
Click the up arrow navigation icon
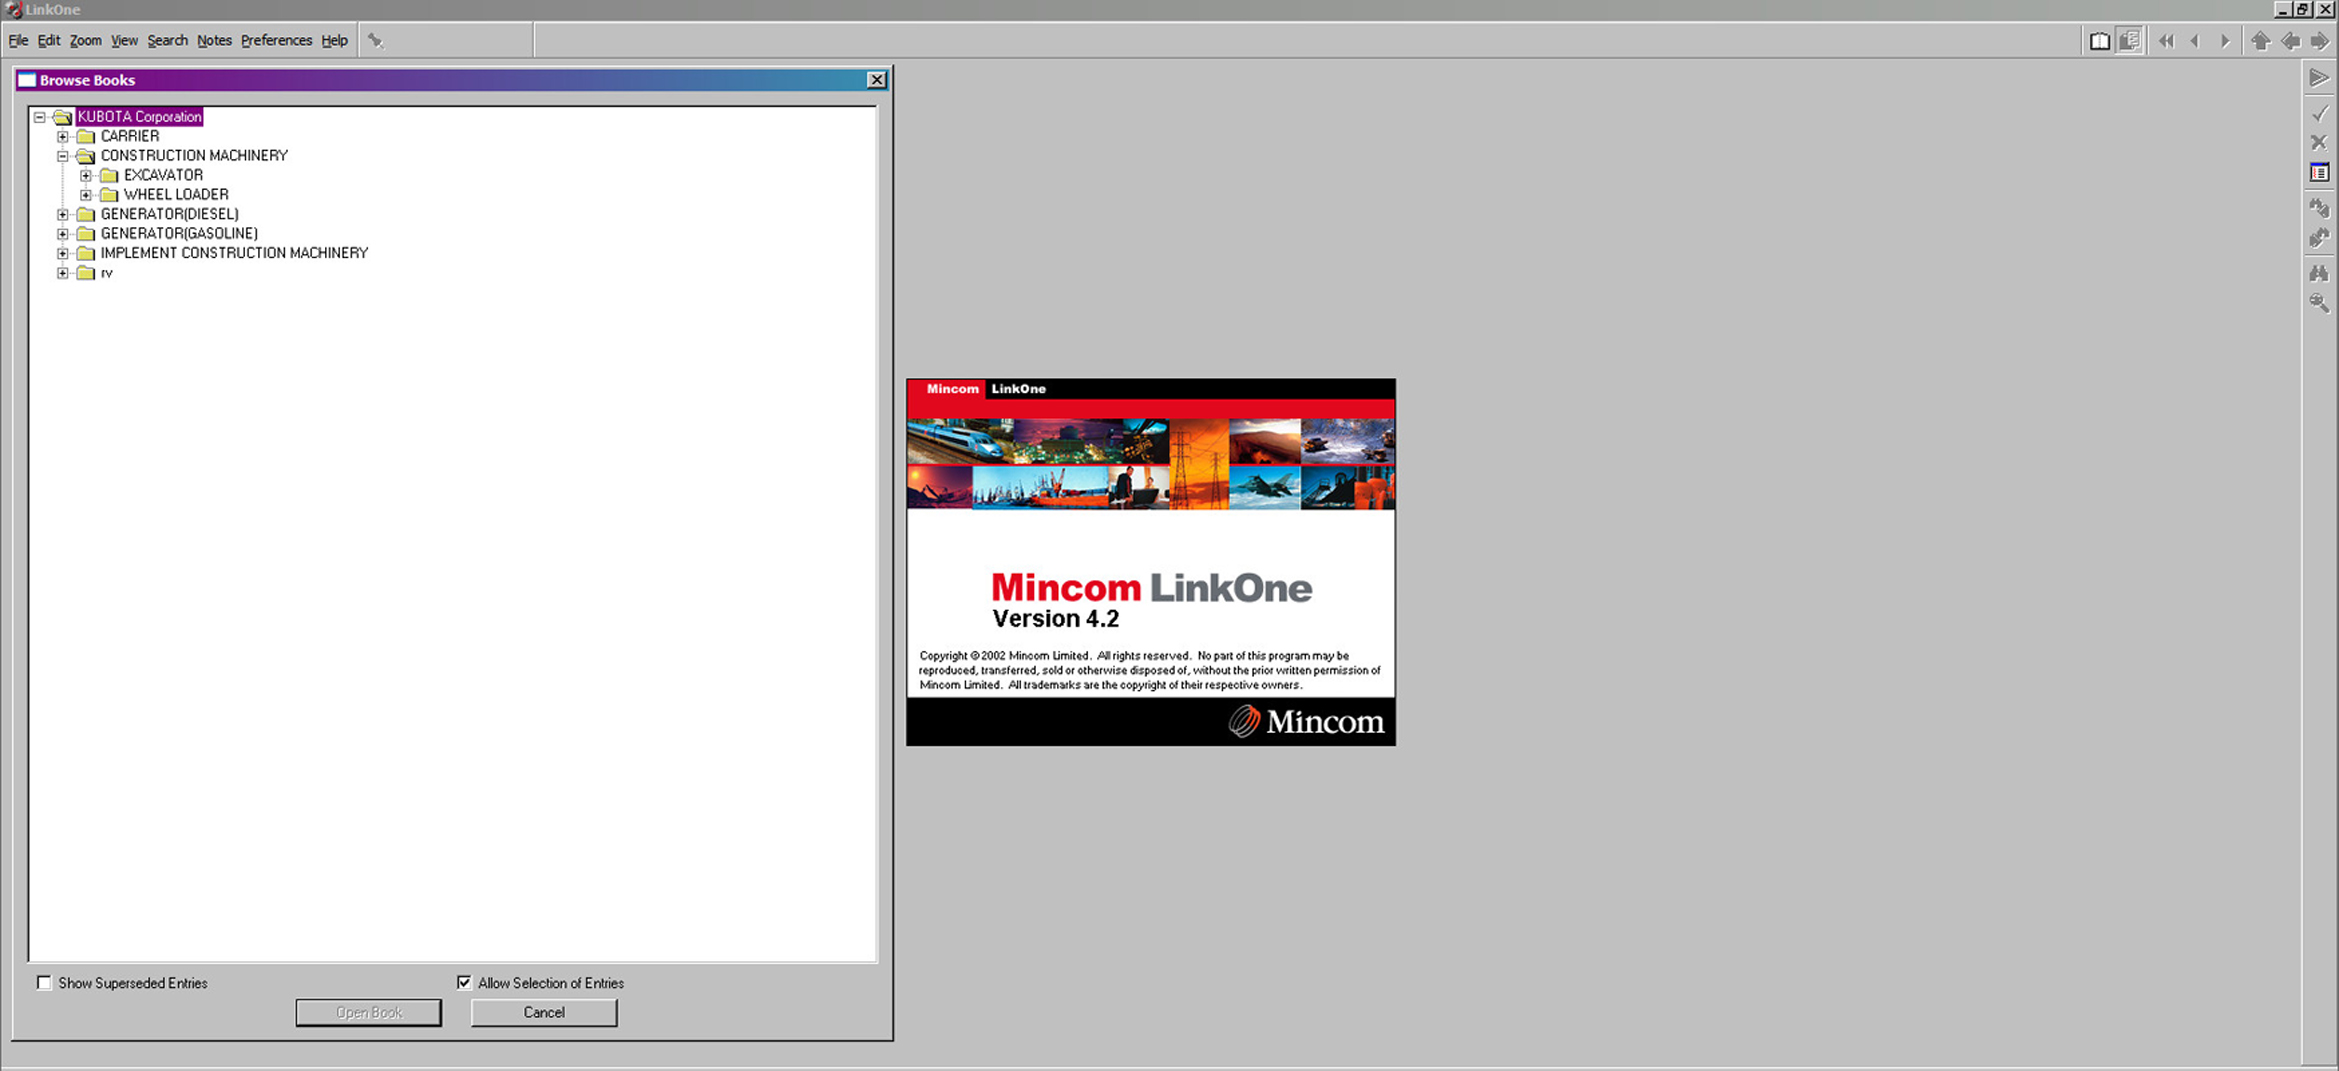click(x=2260, y=41)
